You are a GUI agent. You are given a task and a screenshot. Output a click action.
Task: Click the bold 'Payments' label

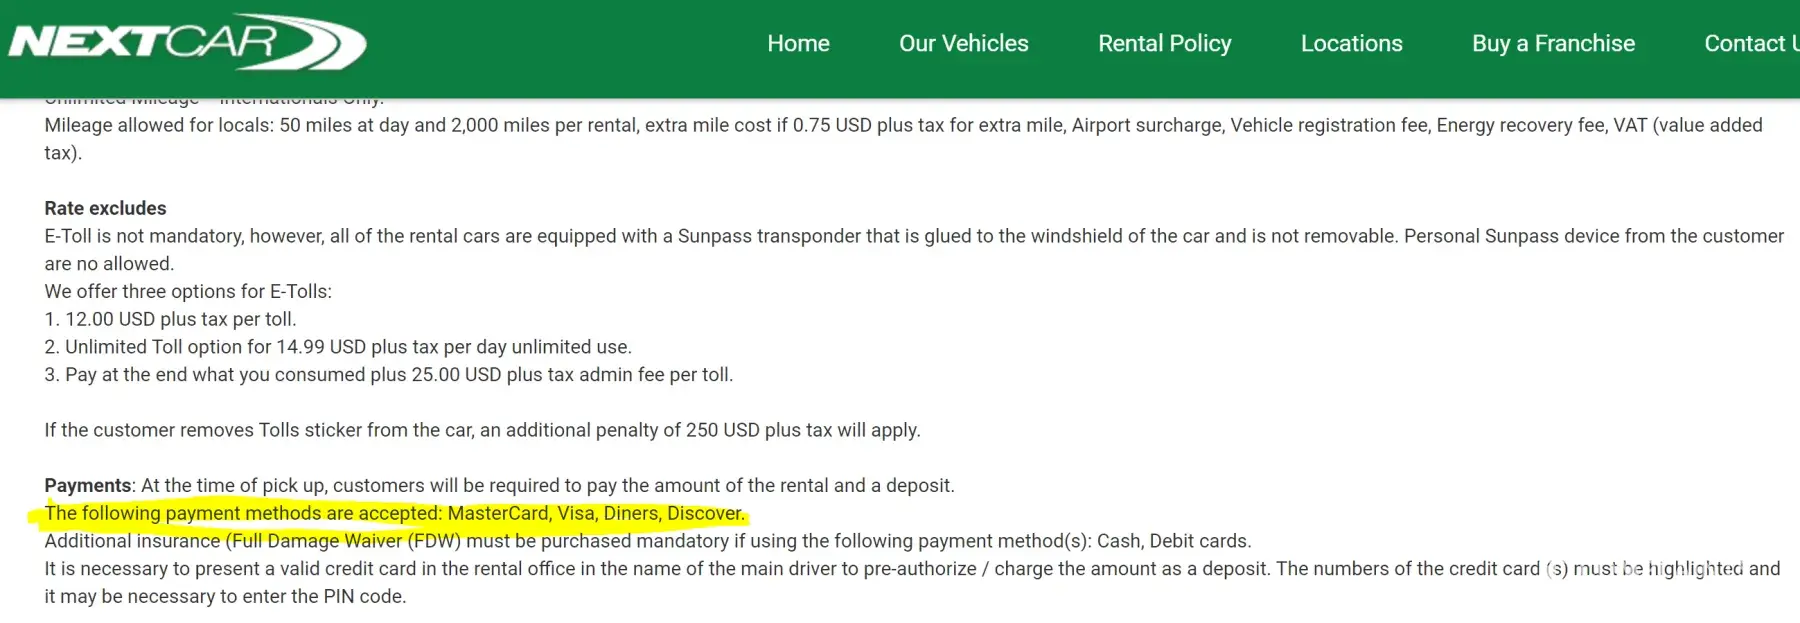point(88,485)
